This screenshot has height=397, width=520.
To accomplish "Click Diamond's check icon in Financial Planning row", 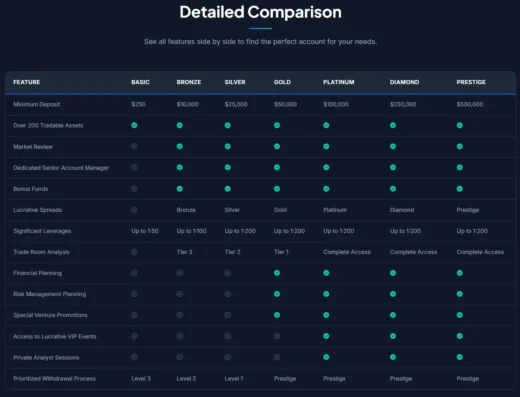I will (x=393, y=273).
